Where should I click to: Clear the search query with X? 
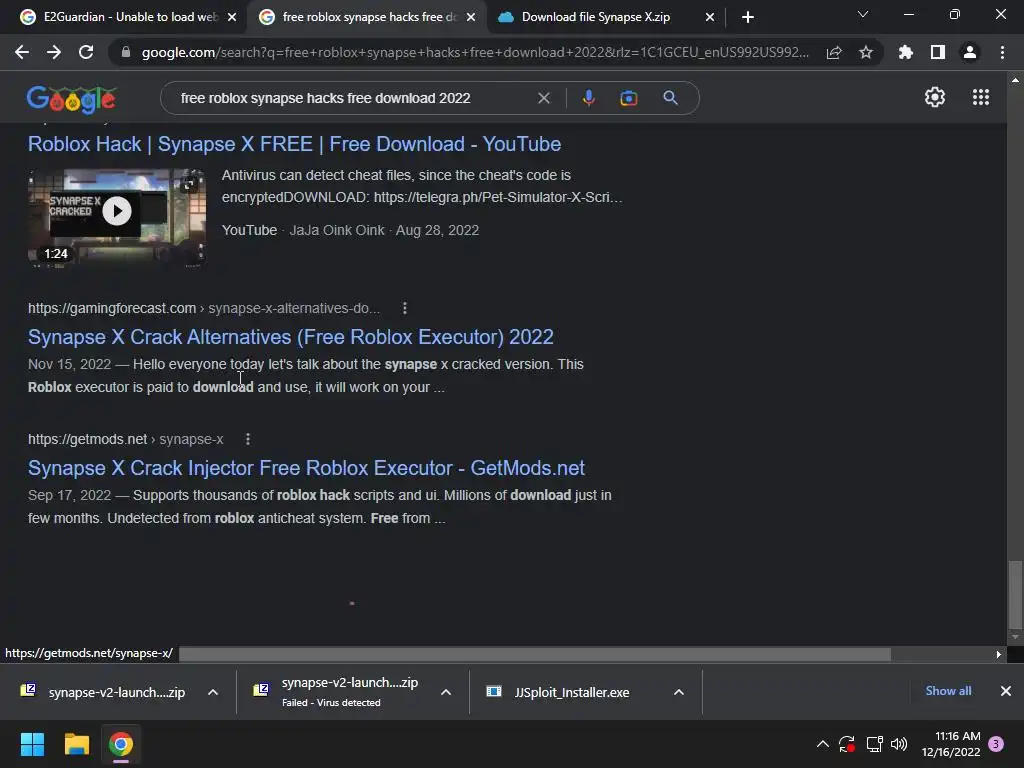point(543,98)
